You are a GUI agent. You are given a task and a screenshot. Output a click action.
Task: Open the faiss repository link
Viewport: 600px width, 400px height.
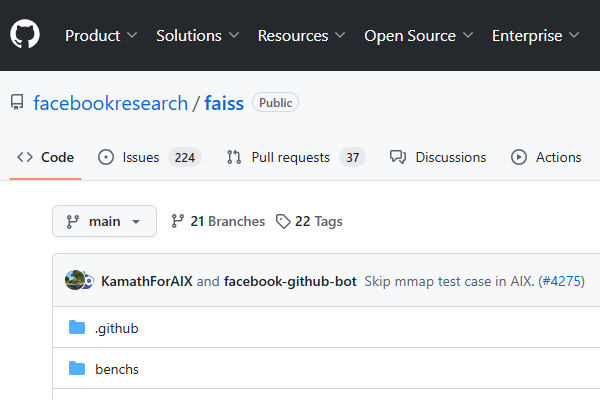click(x=224, y=103)
